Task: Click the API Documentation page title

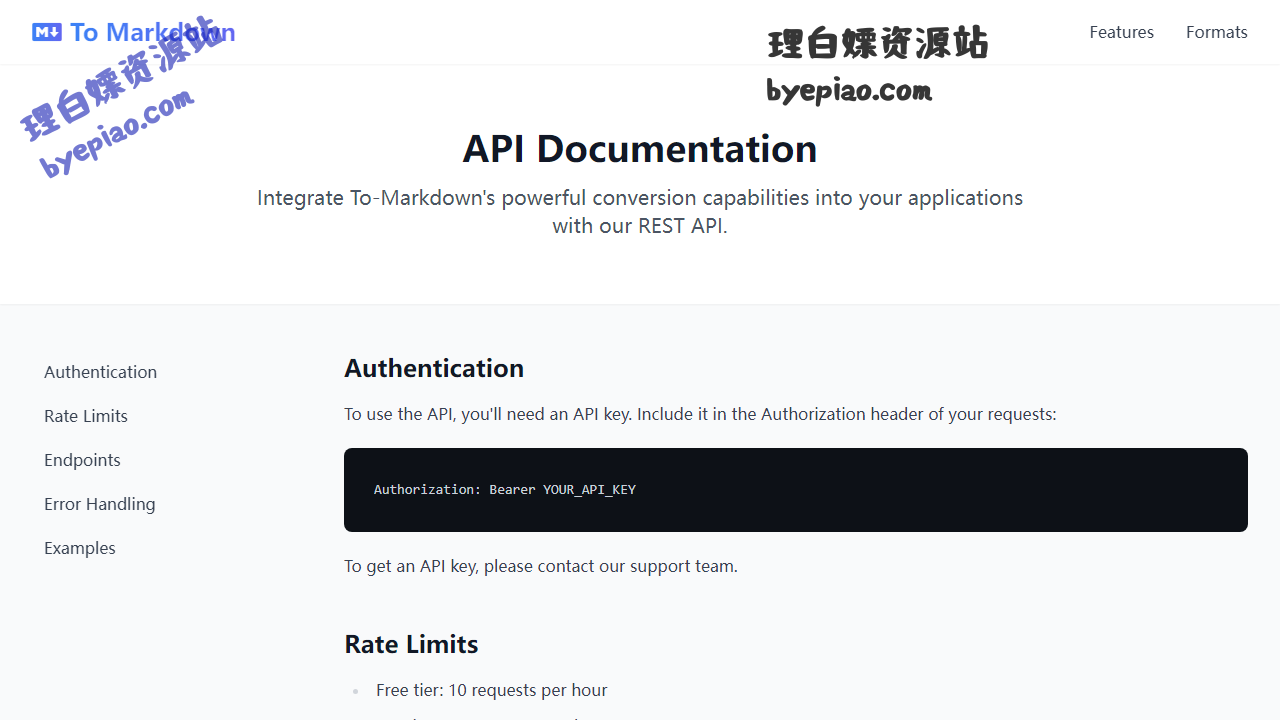Action: (x=640, y=149)
